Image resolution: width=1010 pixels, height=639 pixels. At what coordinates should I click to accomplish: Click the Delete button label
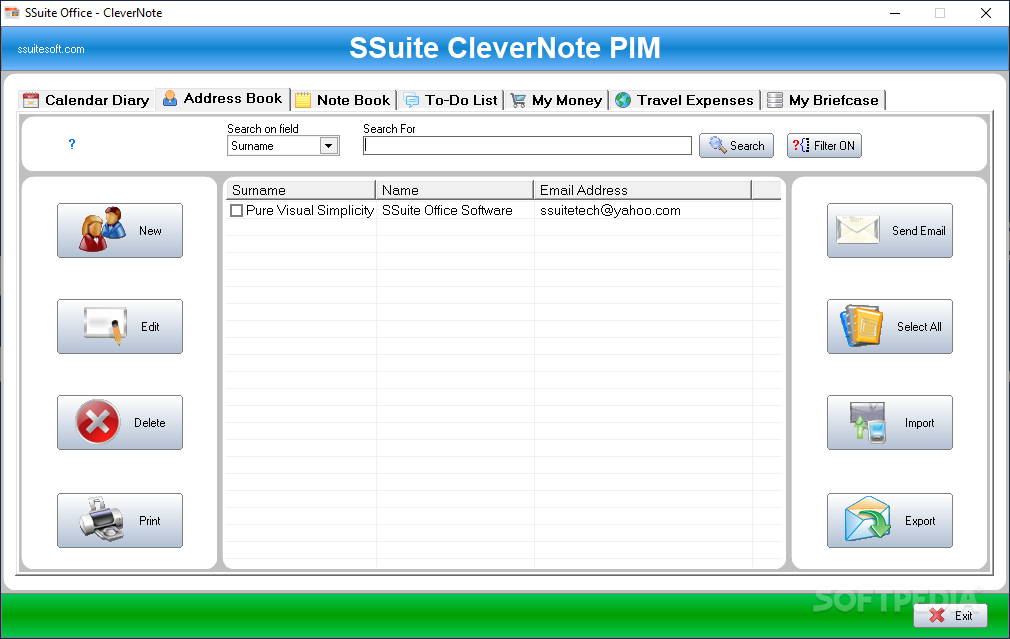tap(149, 423)
